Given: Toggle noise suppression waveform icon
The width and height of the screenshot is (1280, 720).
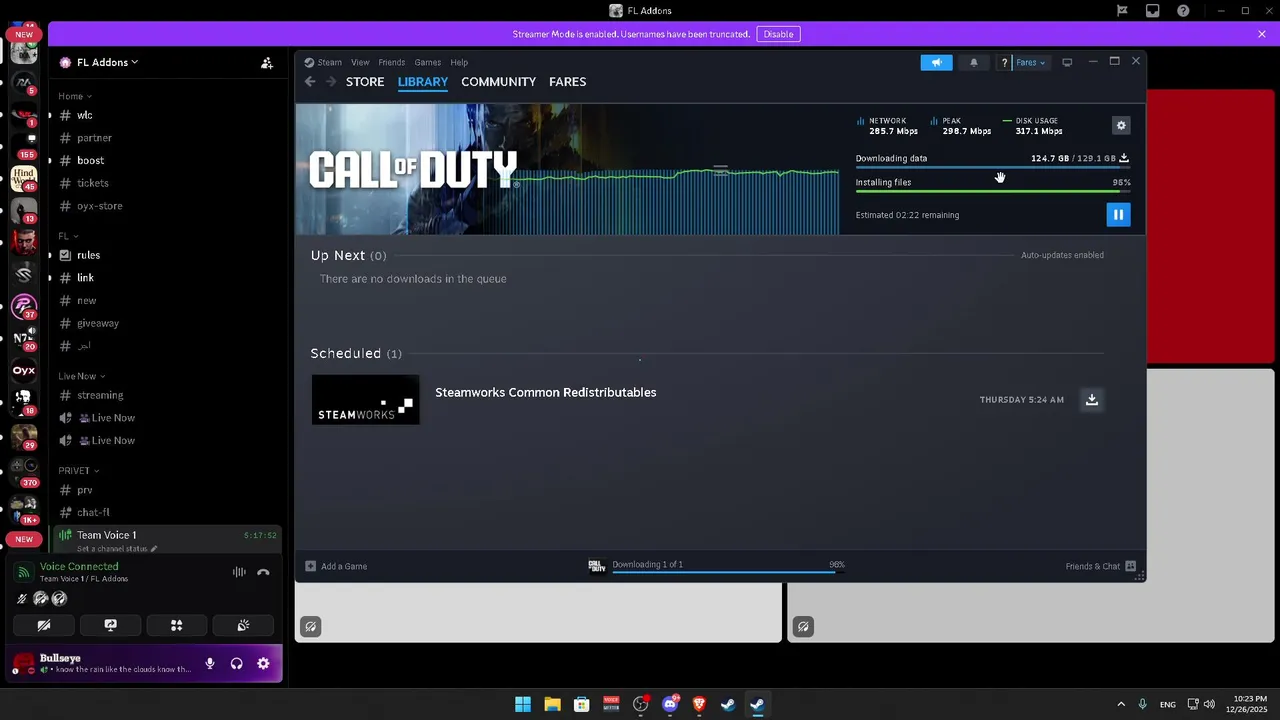Looking at the screenshot, I should pos(239,572).
